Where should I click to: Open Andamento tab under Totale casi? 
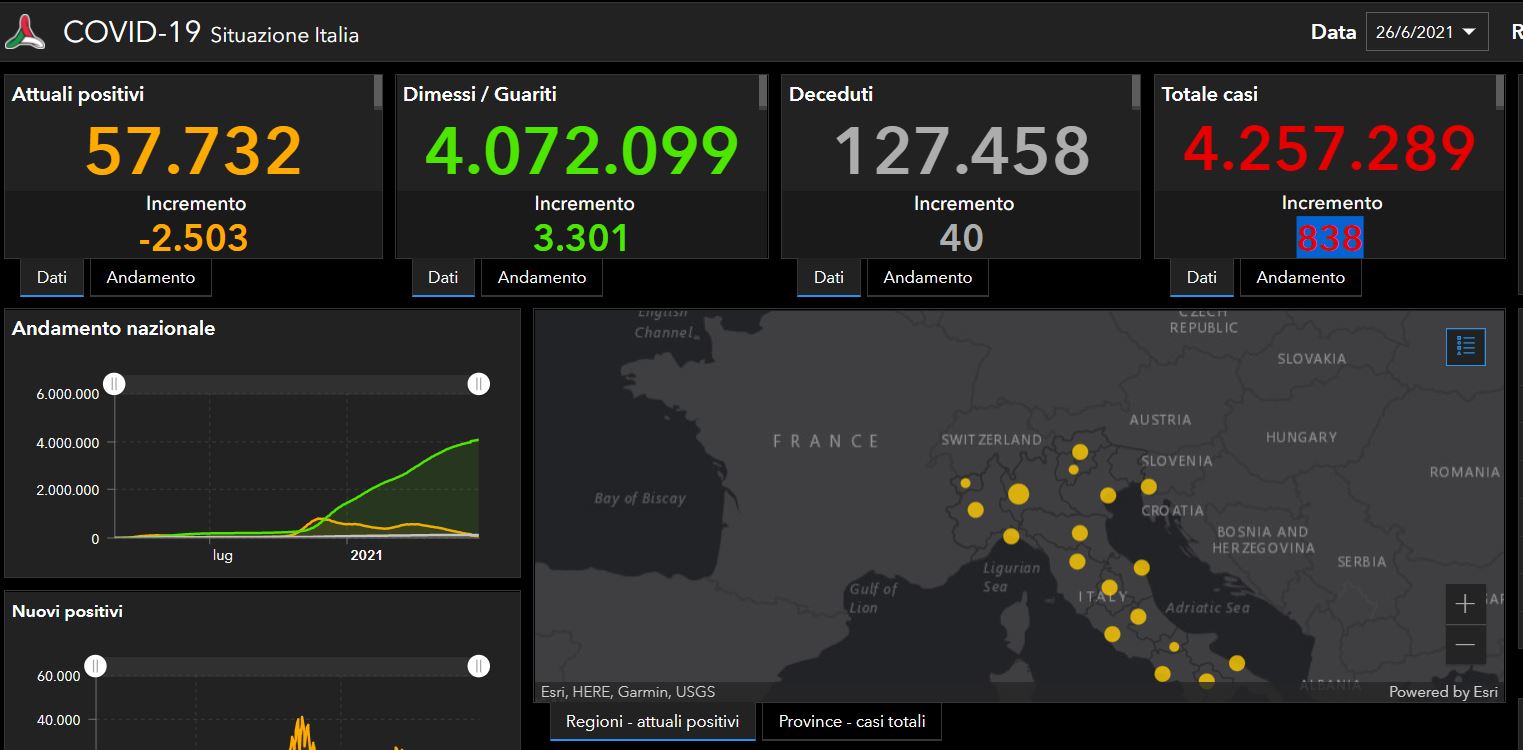(1300, 277)
